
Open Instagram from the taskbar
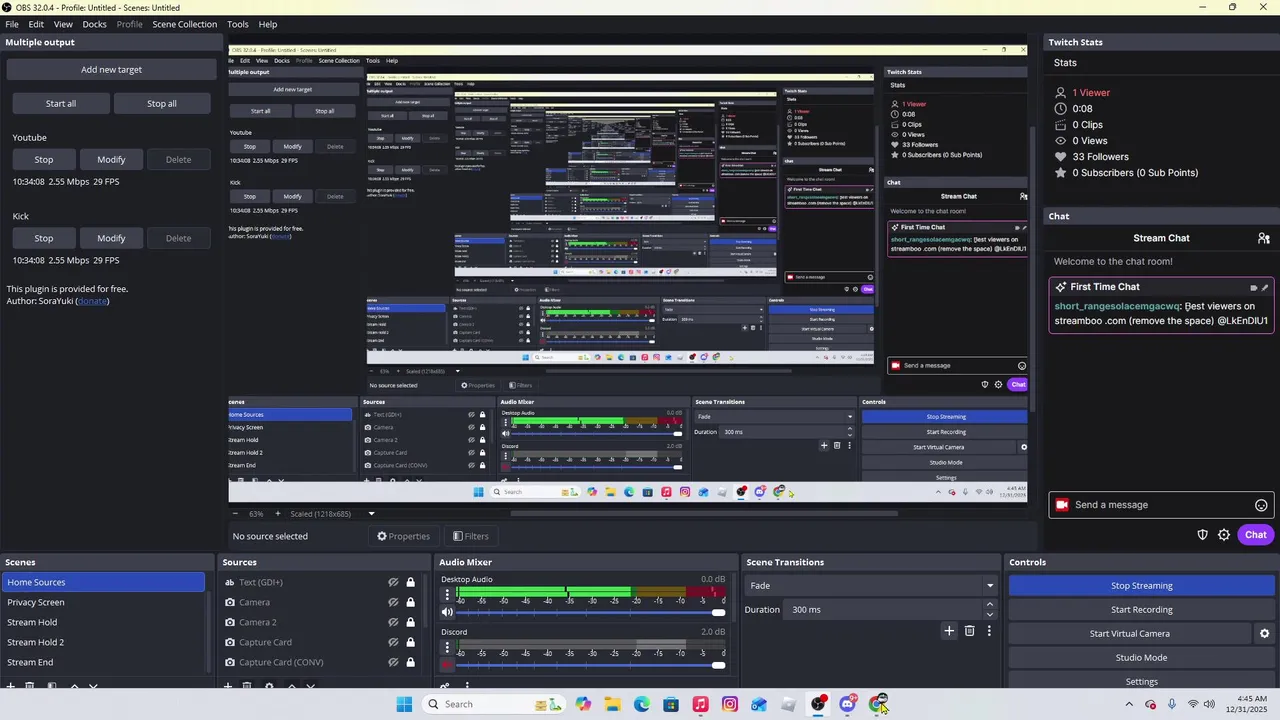pyautogui.click(x=730, y=704)
